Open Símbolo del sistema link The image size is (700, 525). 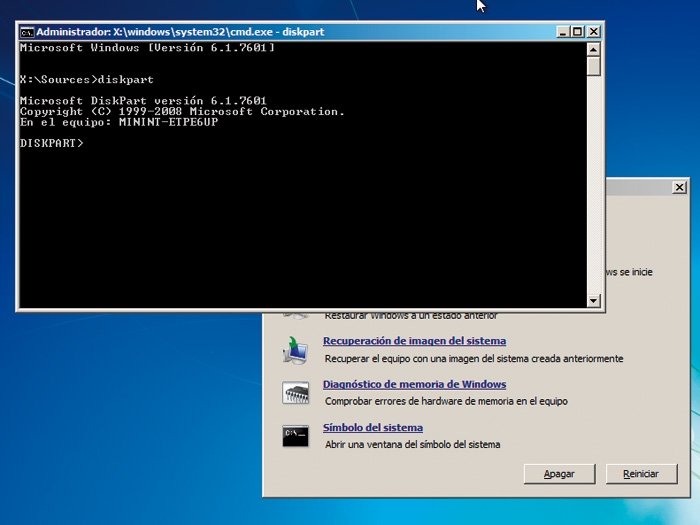coord(373,428)
